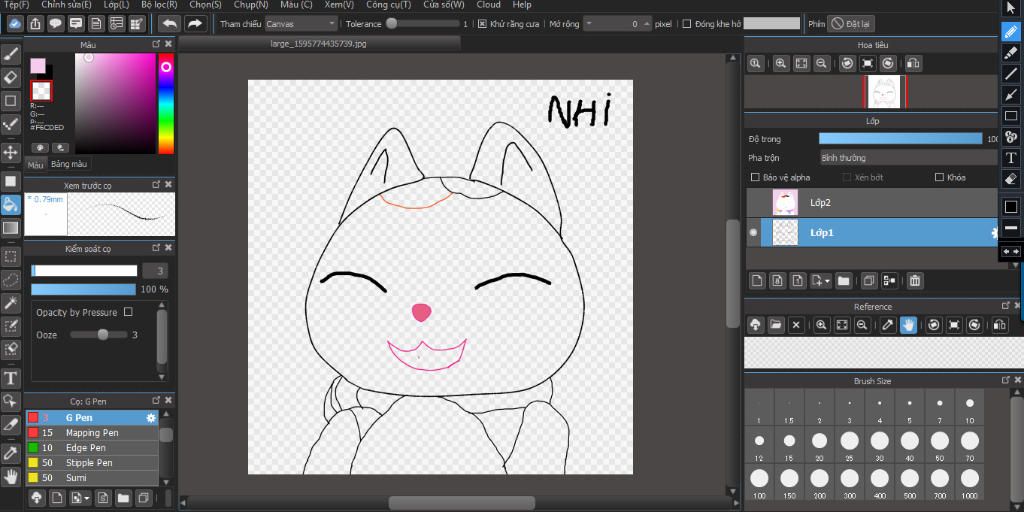This screenshot has width=1024, height=512.
Task: Open the Tham chiếu Canvas dropdown
Action: (301, 24)
